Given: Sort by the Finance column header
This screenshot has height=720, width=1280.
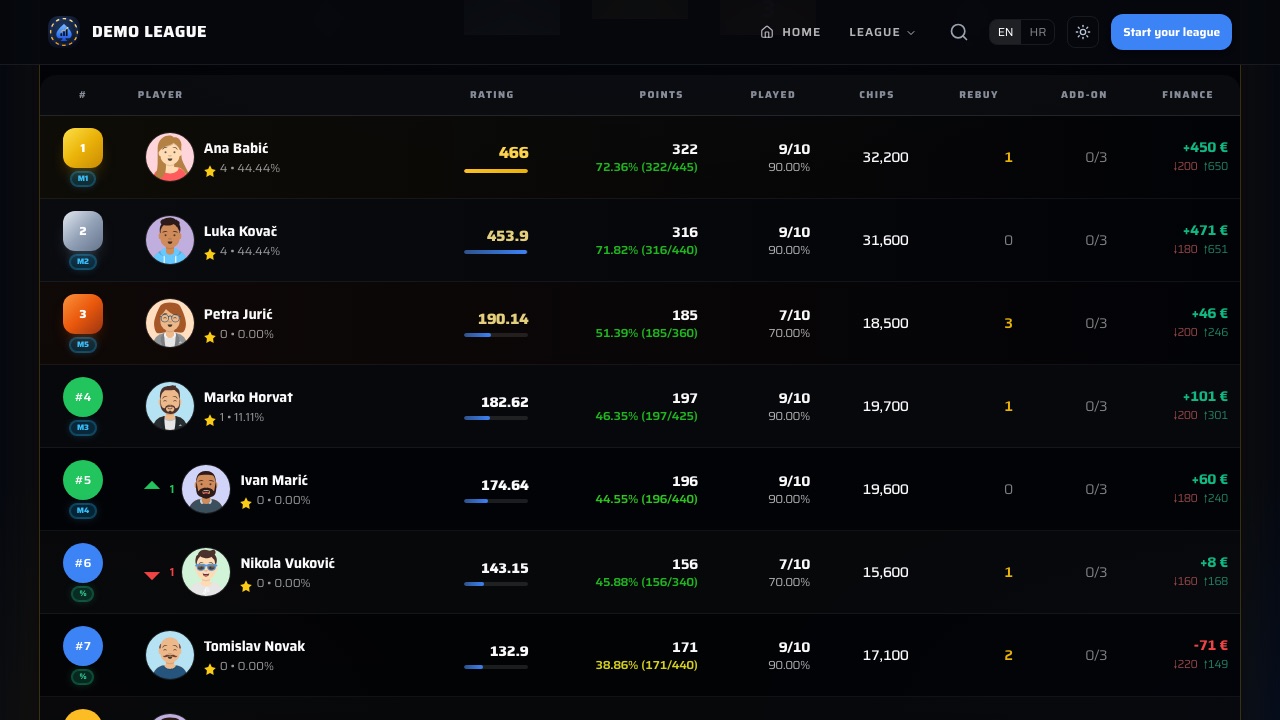Looking at the screenshot, I should tap(1187, 95).
